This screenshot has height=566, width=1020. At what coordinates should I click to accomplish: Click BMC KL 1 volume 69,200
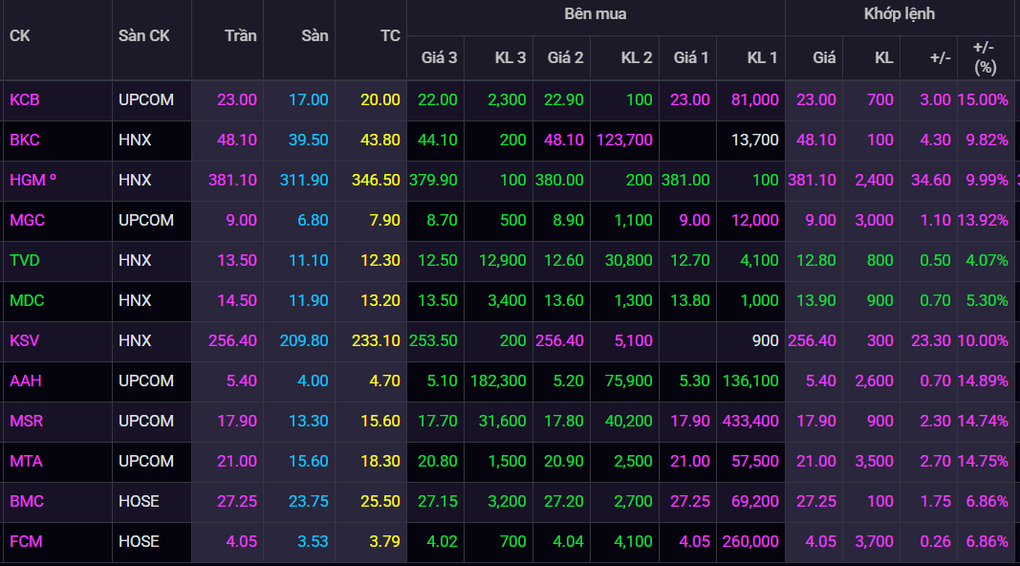(755, 501)
